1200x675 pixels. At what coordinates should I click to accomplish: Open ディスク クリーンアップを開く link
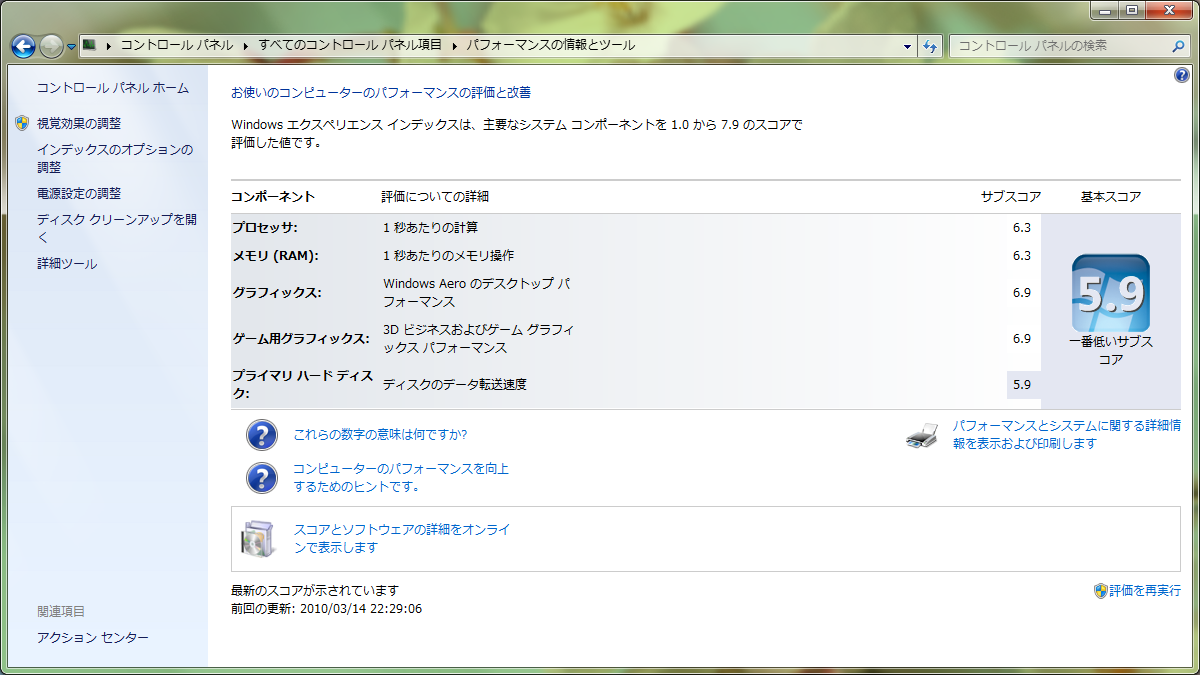click(x=117, y=228)
